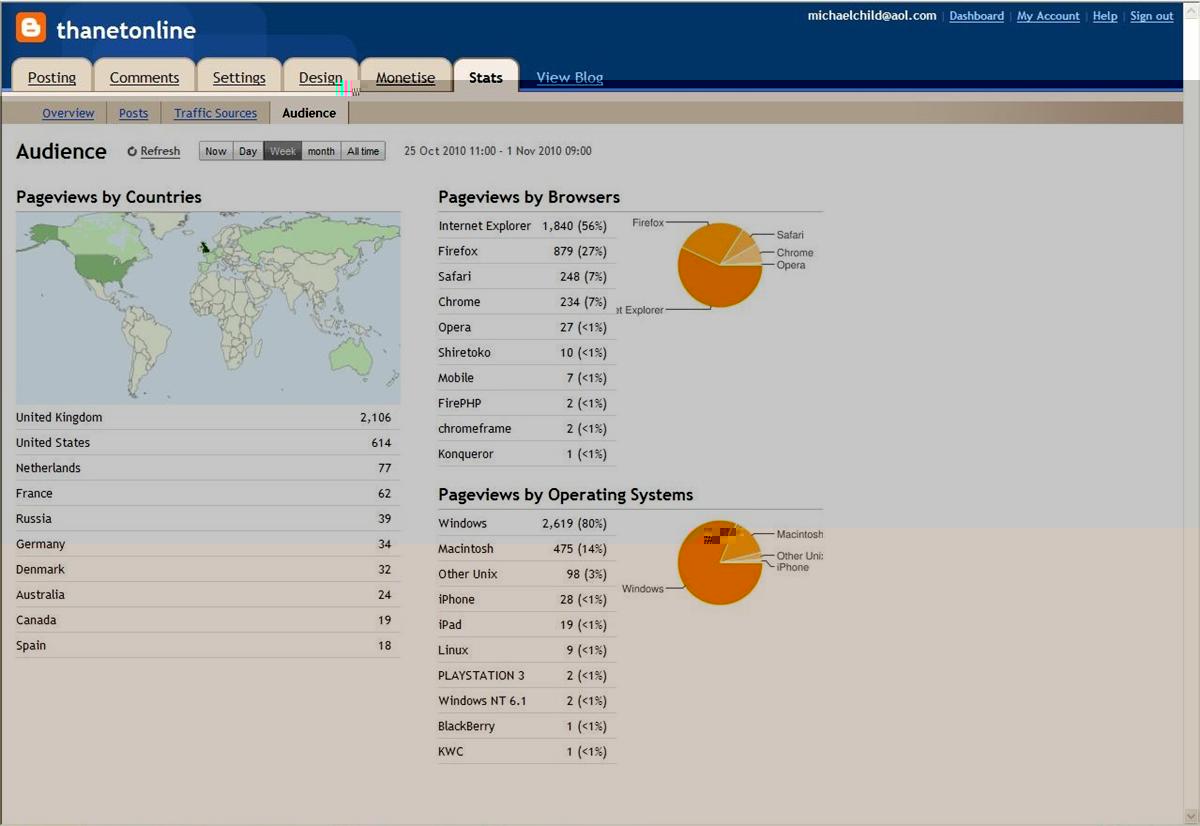This screenshot has width=1200, height=826.
Task: Go to the Posts stats subtab
Action: (x=133, y=113)
